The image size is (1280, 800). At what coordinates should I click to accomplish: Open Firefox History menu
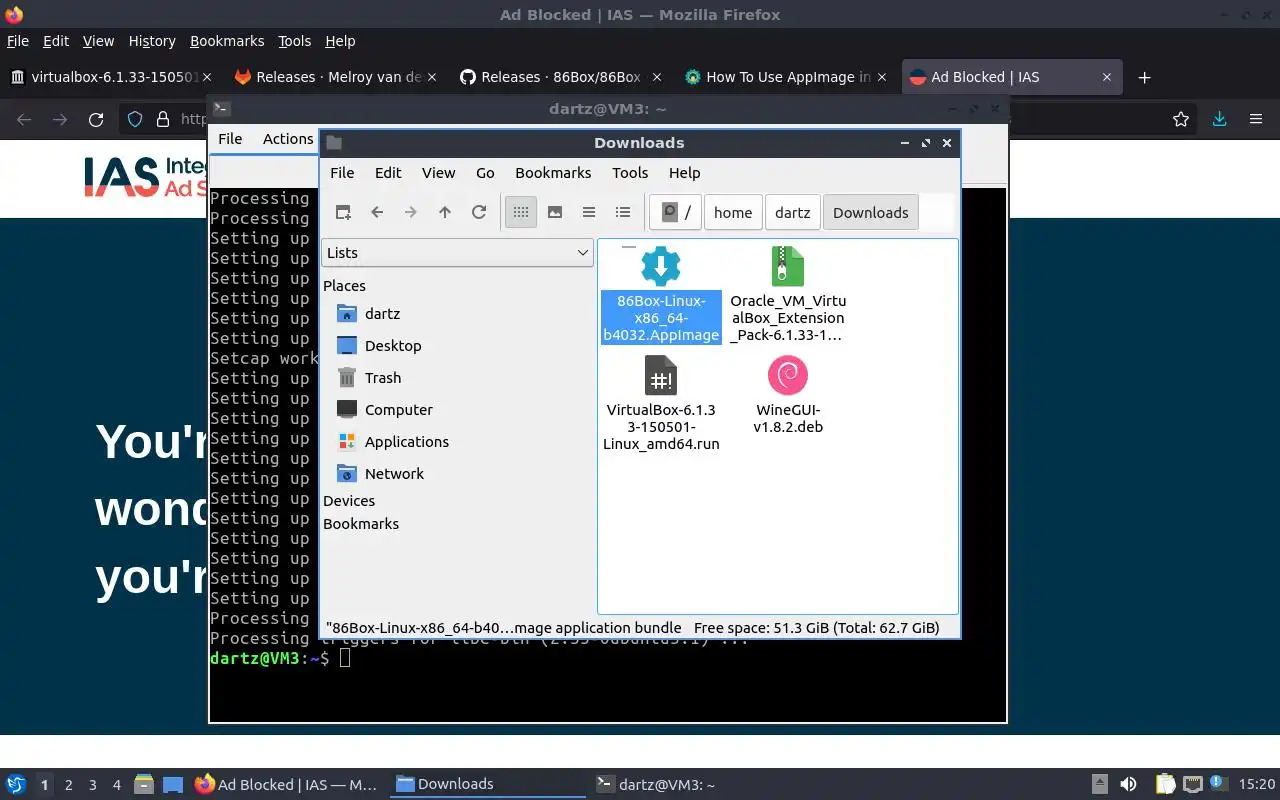[152, 41]
